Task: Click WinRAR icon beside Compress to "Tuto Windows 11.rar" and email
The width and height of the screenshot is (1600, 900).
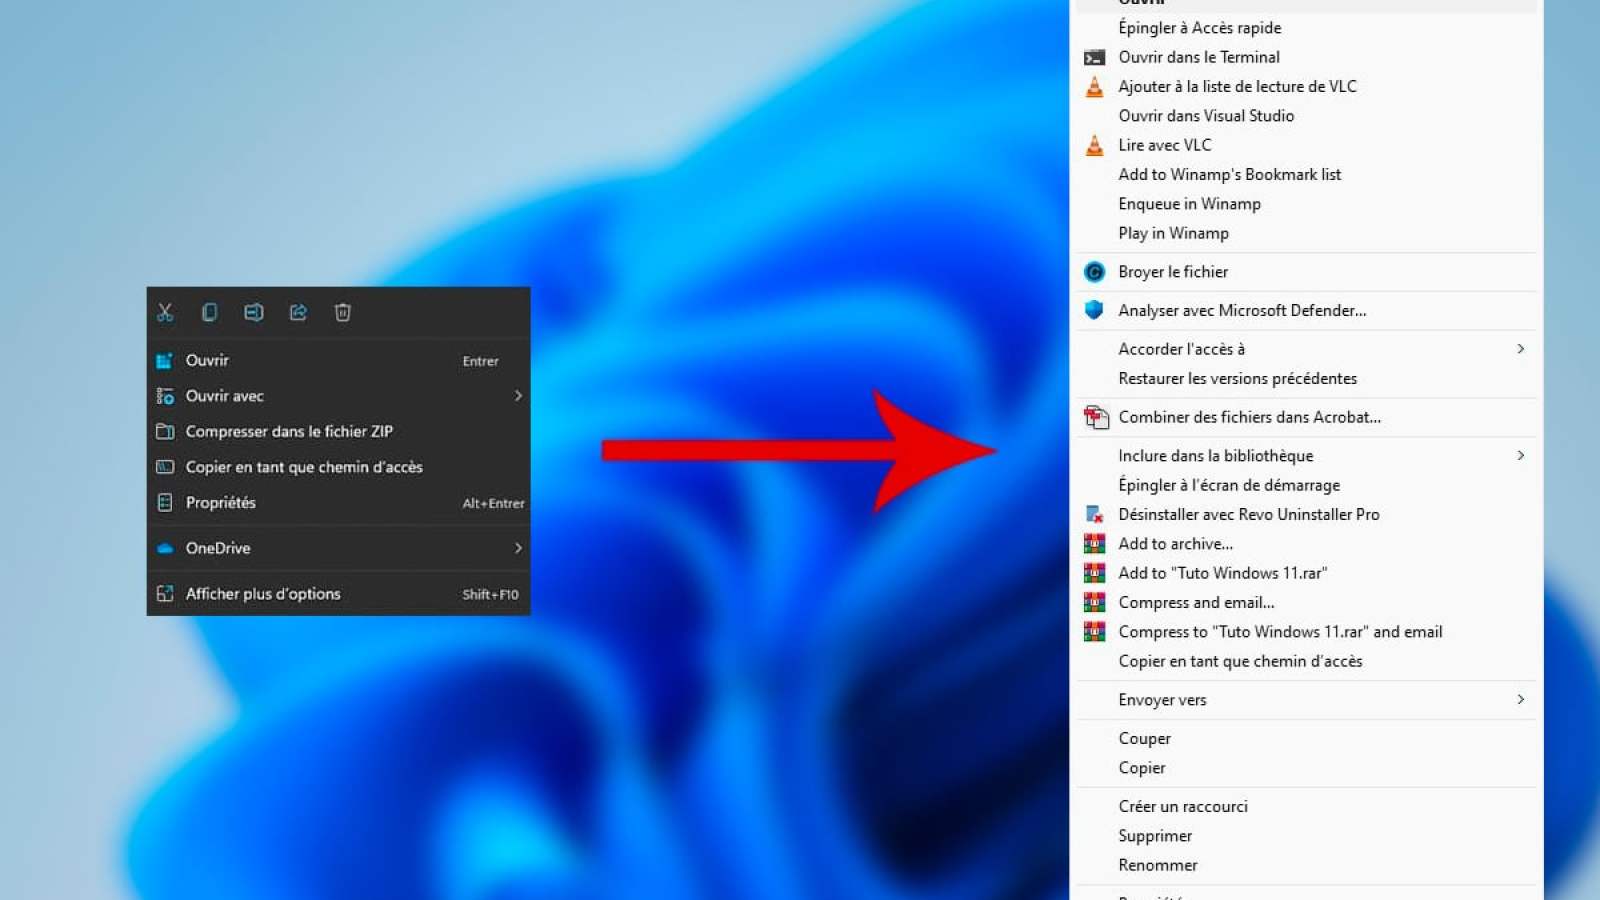Action: tap(1095, 632)
